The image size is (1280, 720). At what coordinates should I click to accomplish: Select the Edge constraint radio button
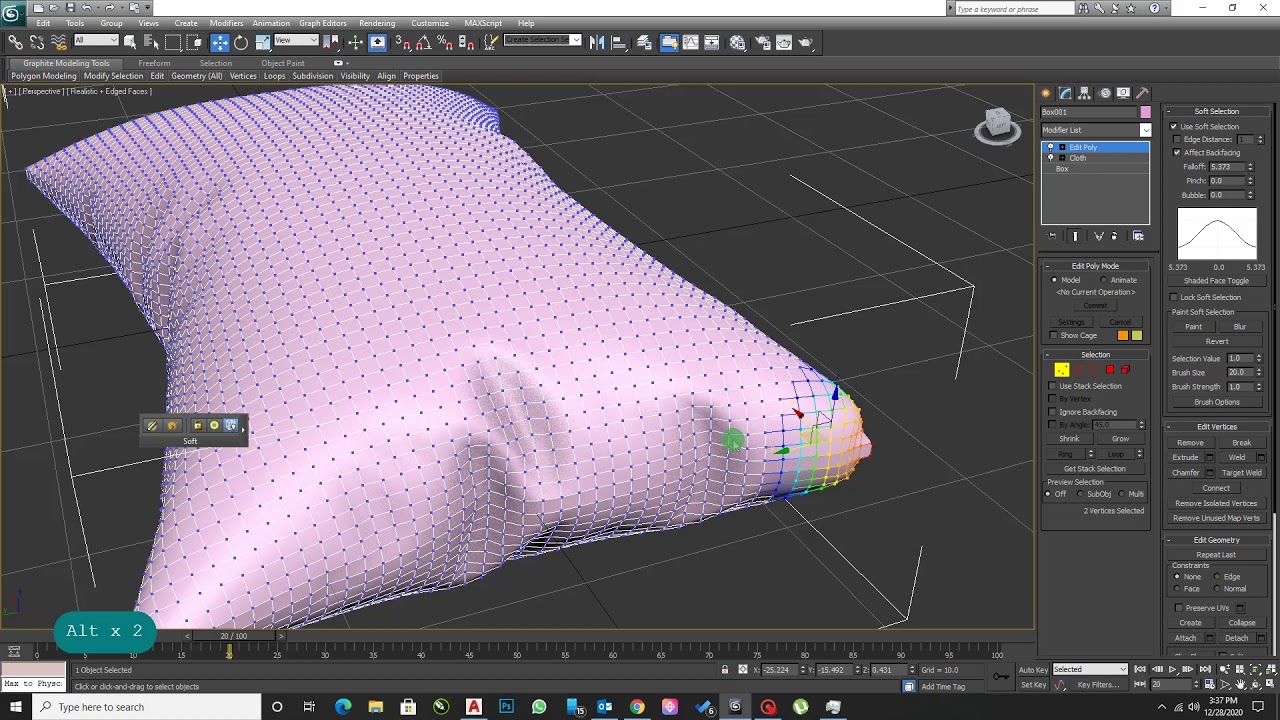coord(1216,577)
